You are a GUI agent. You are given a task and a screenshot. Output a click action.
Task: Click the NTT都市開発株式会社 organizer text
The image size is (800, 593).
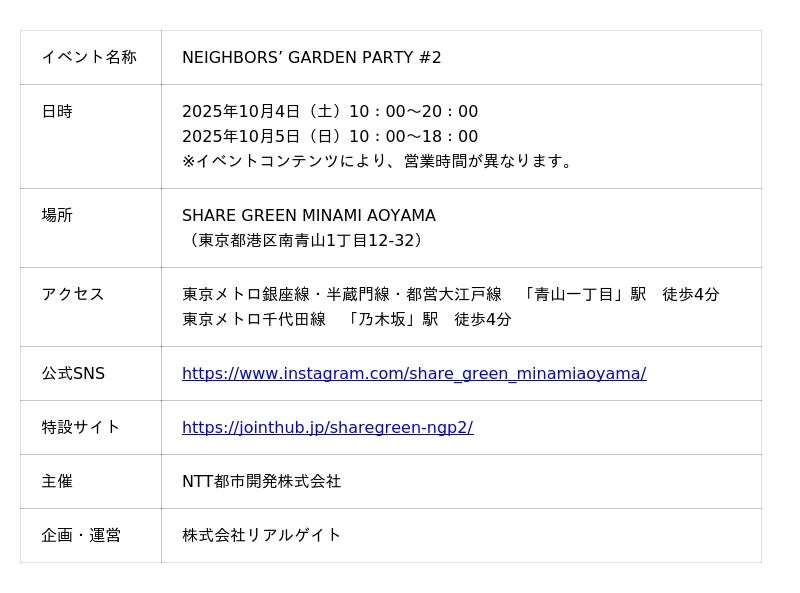(x=261, y=482)
